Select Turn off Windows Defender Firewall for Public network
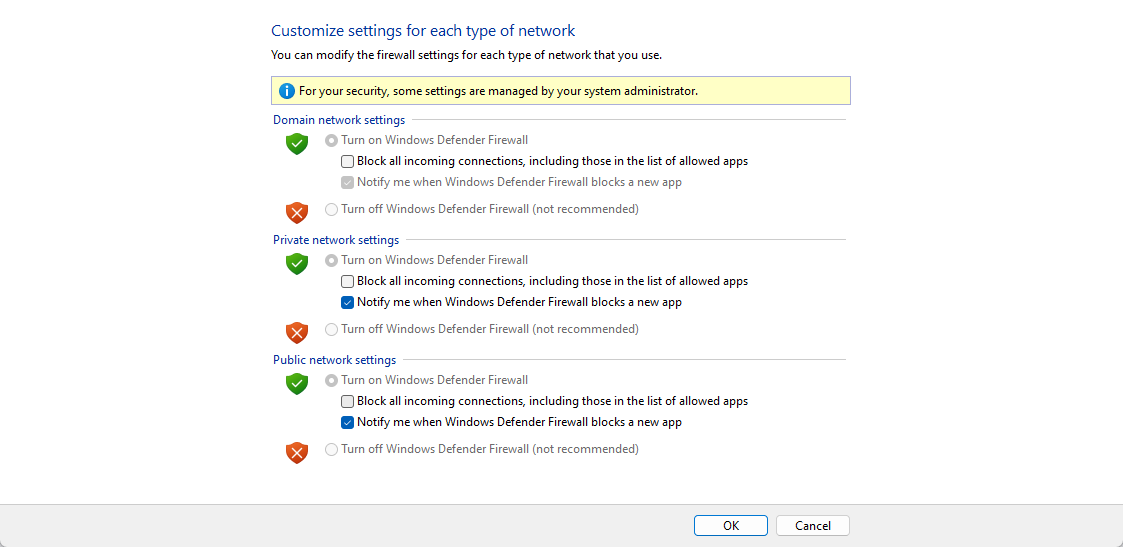 pyautogui.click(x=331, y=449)
